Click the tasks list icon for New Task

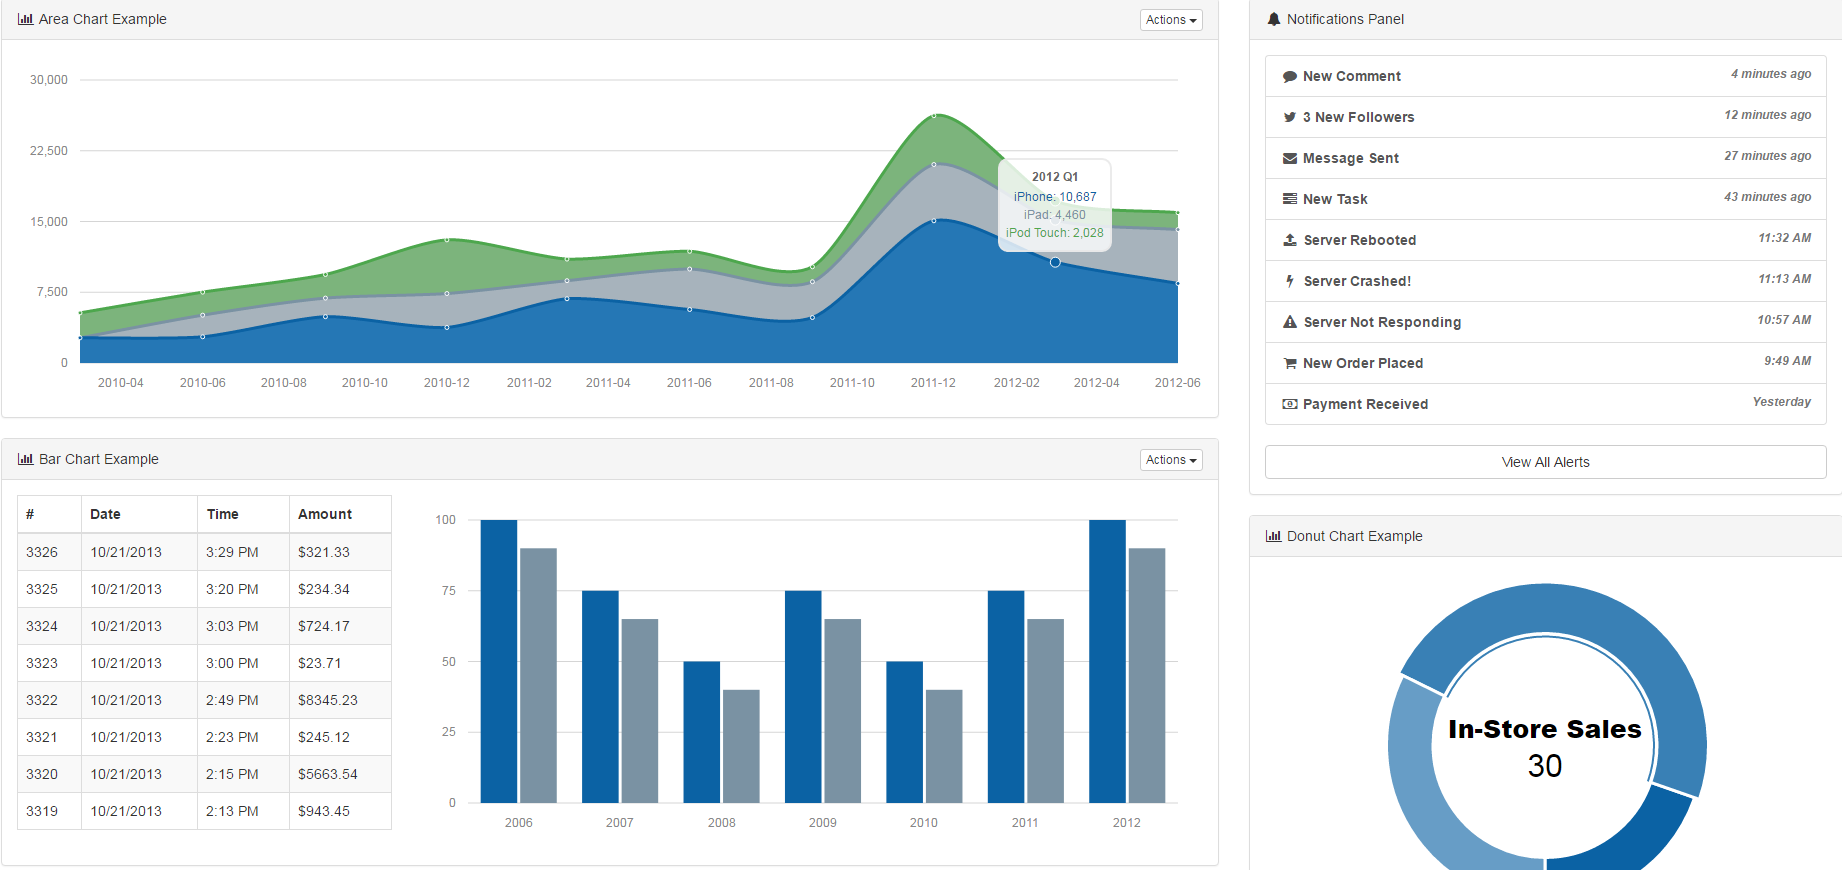(1290, 199)
